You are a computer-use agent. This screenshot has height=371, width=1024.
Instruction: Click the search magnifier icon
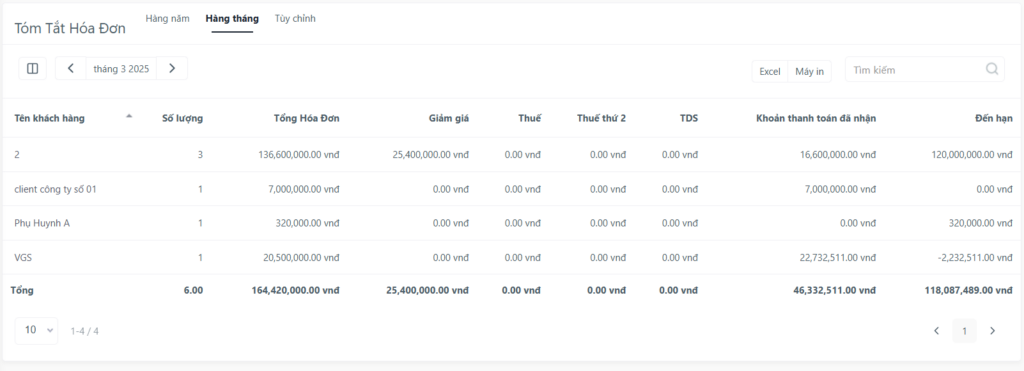(x=992, y=69)
